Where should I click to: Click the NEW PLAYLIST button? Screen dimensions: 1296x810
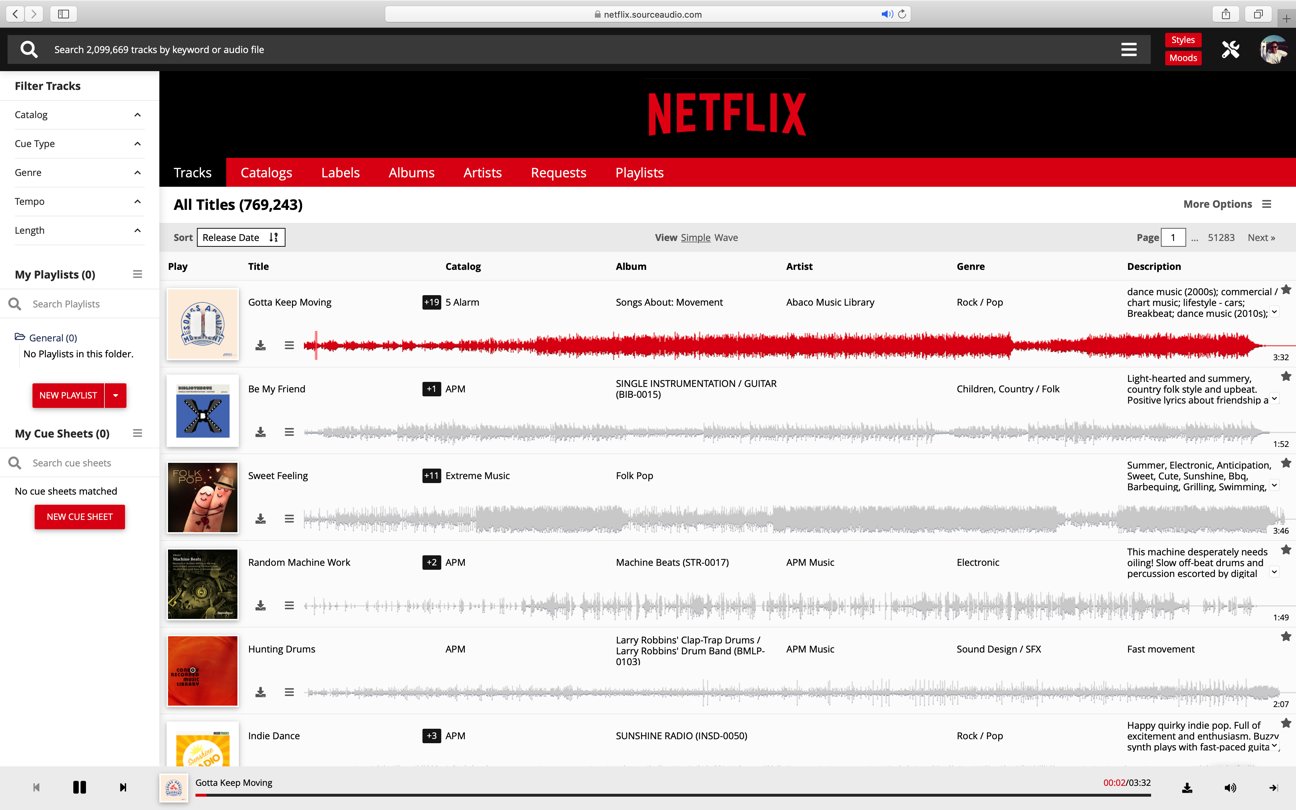68,395
